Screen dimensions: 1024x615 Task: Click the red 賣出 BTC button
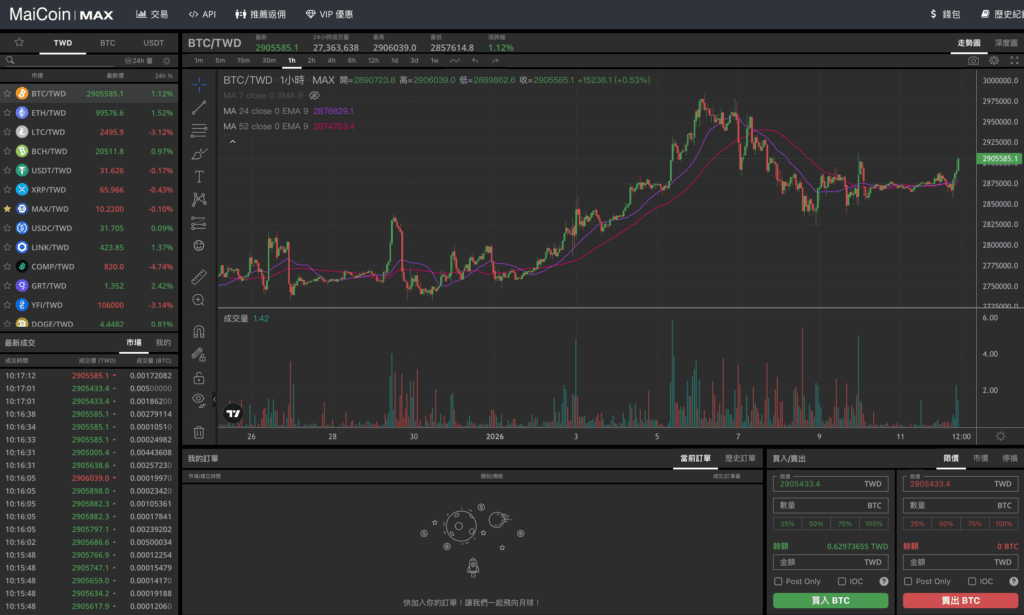tap(960, 601)
